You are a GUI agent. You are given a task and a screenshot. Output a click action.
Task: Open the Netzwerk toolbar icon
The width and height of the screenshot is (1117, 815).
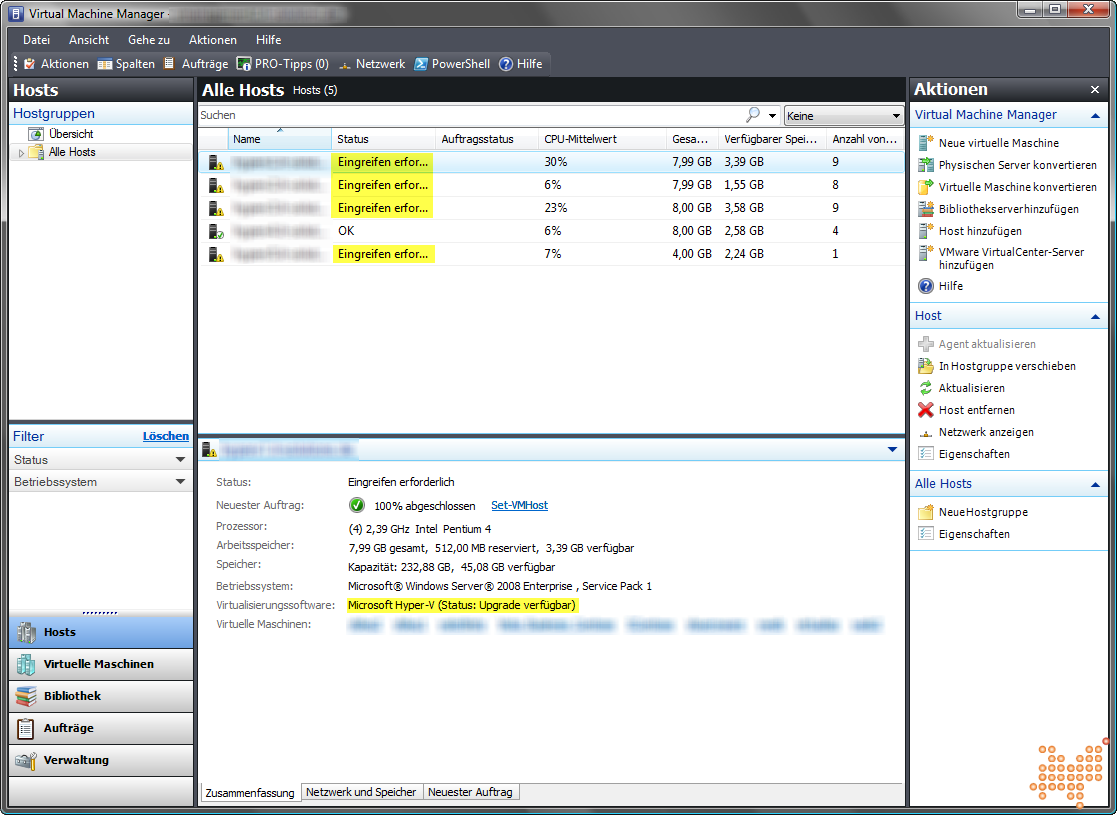[x=345, y=64]
